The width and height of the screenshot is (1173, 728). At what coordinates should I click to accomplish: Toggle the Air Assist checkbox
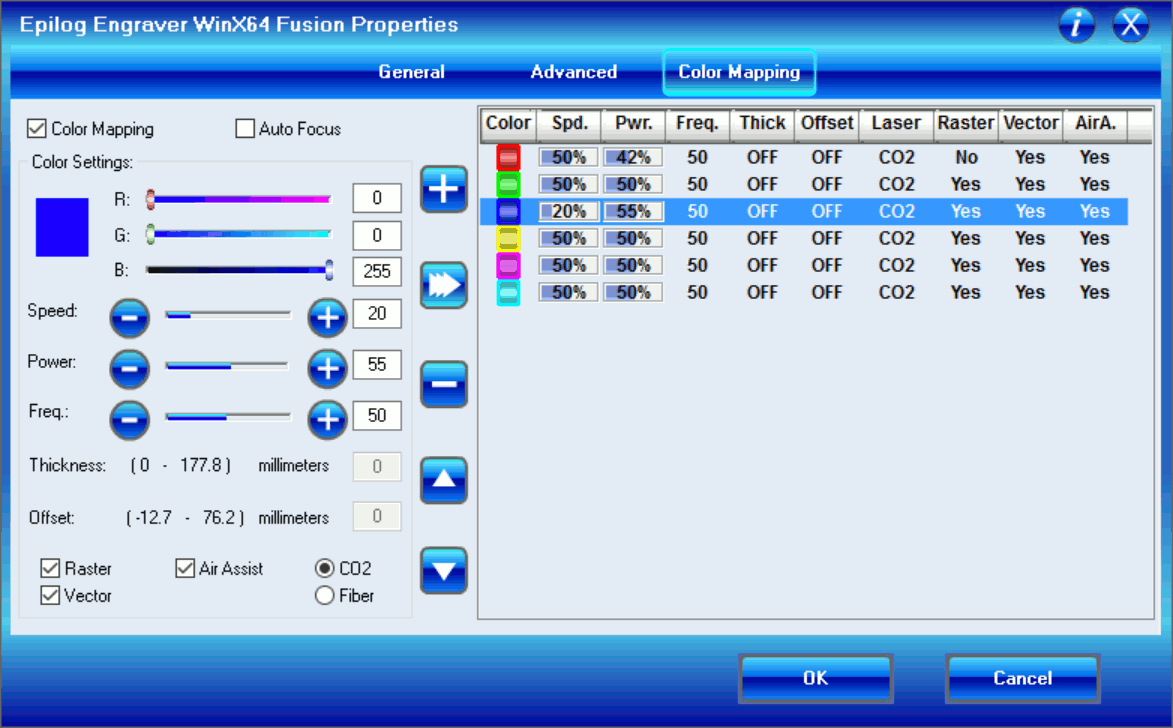pyautogui.click(x=185, y=569)
